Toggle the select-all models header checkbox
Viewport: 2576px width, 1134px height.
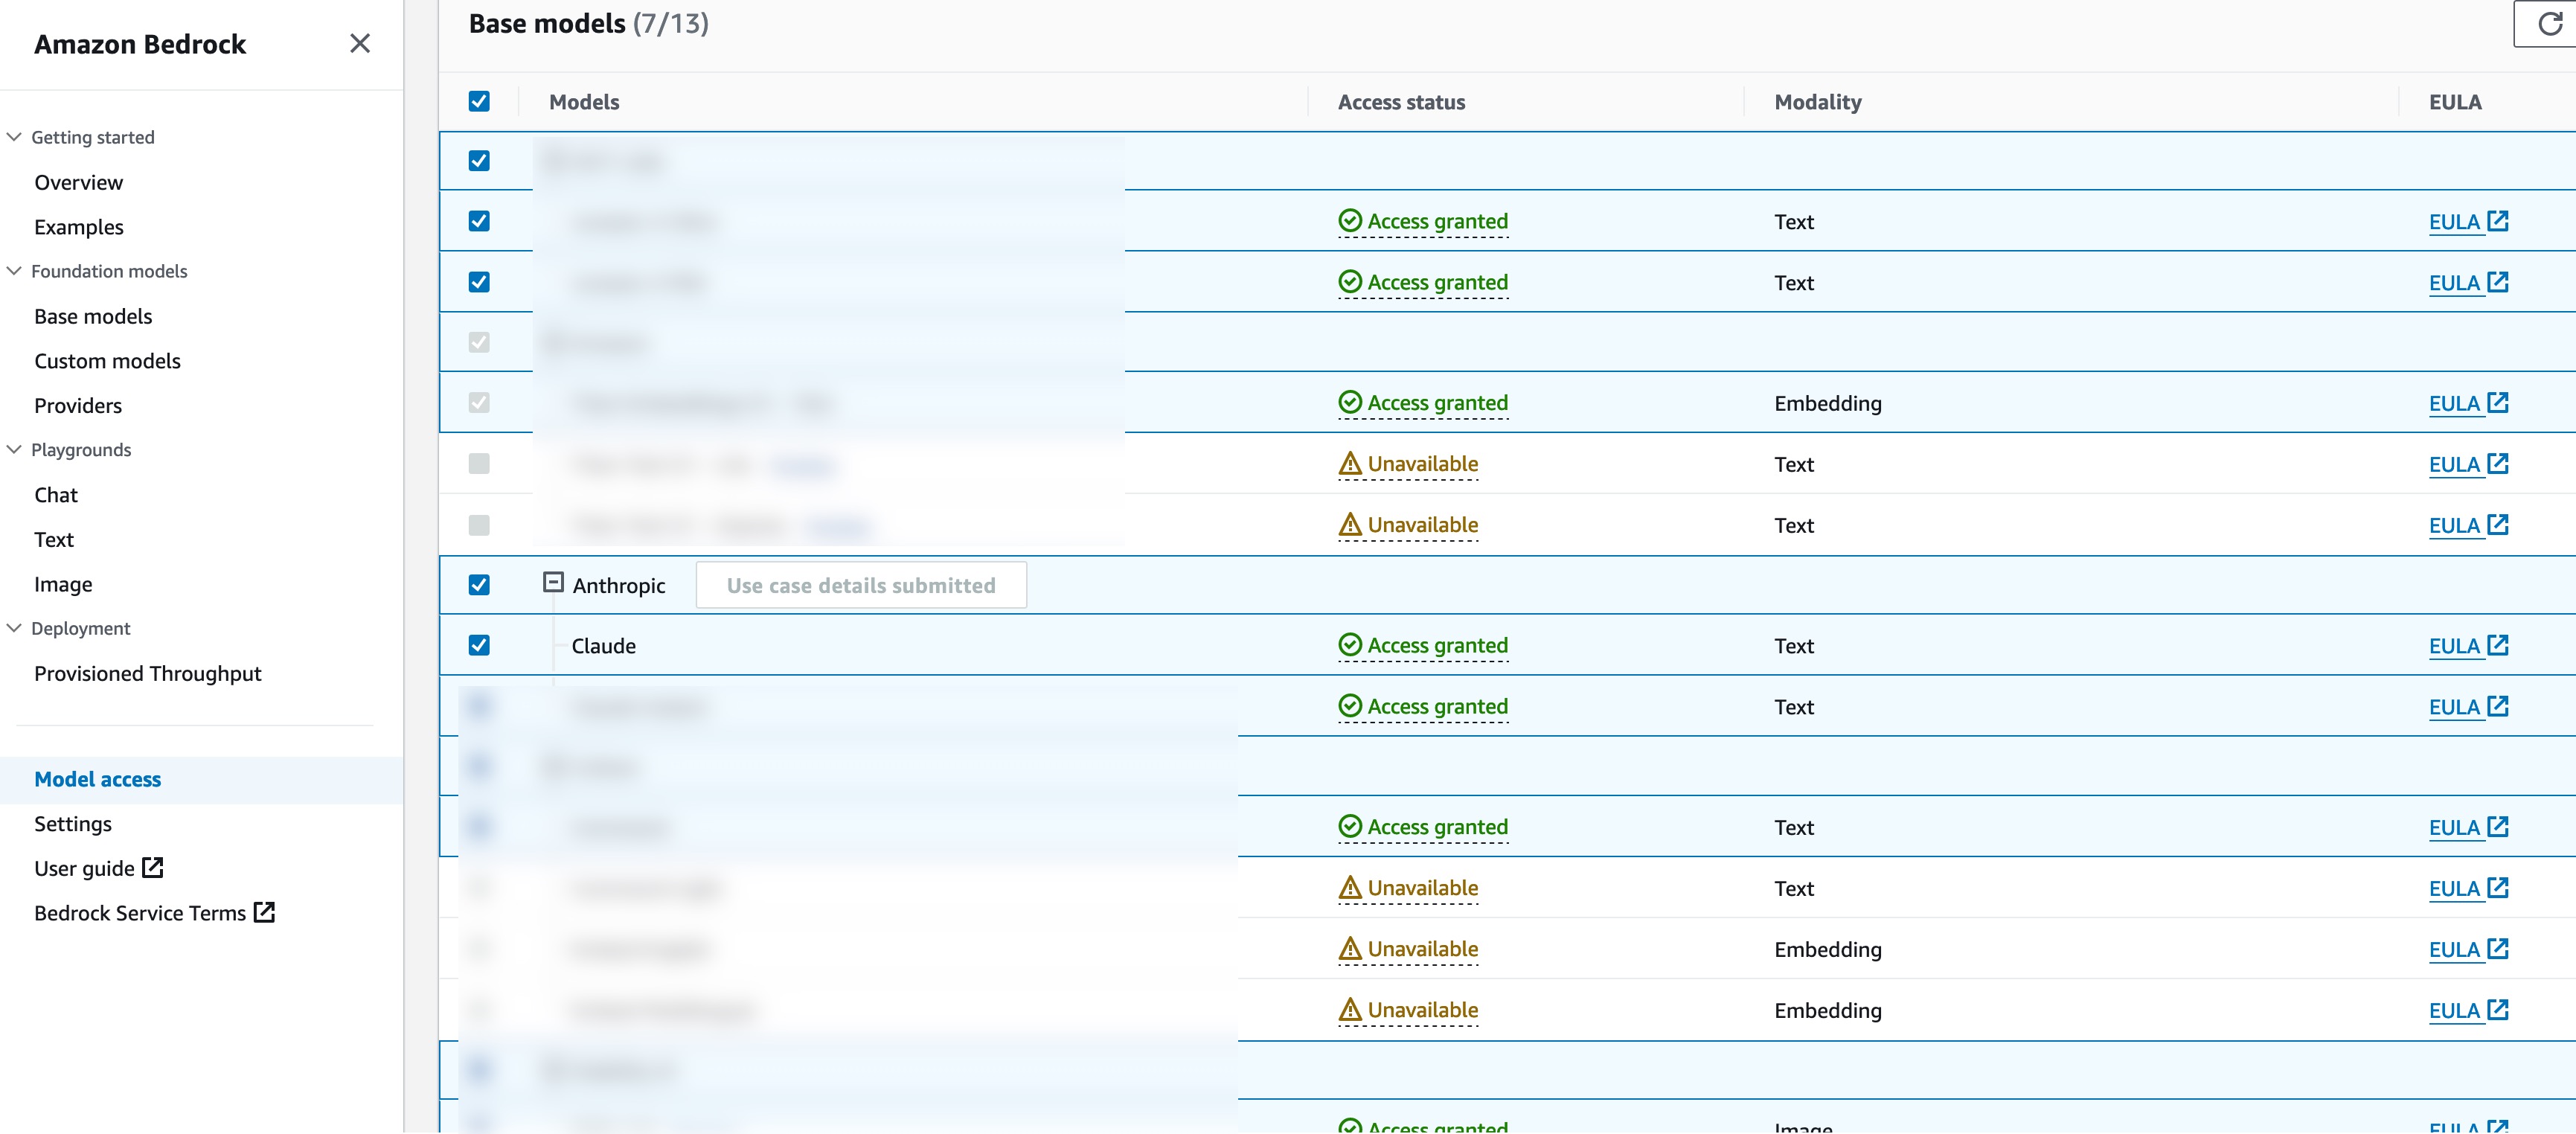479,101
